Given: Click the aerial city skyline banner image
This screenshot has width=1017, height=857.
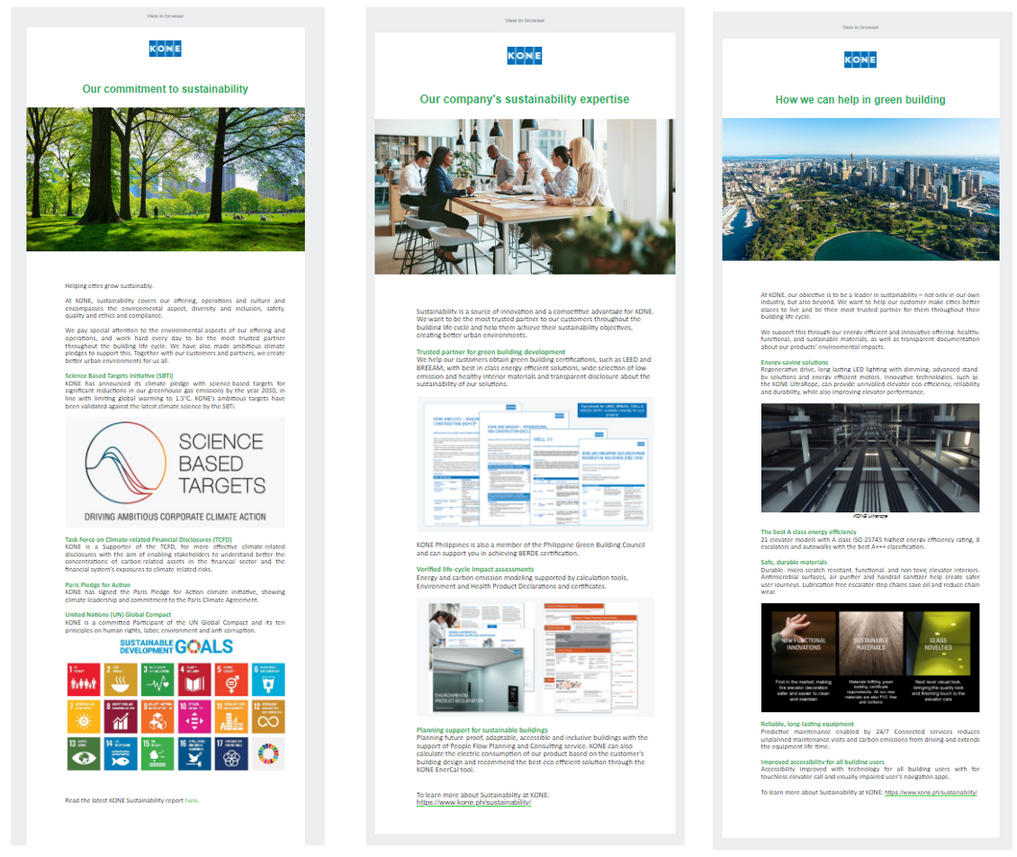Looking at the screenshot, I should 861,189.
